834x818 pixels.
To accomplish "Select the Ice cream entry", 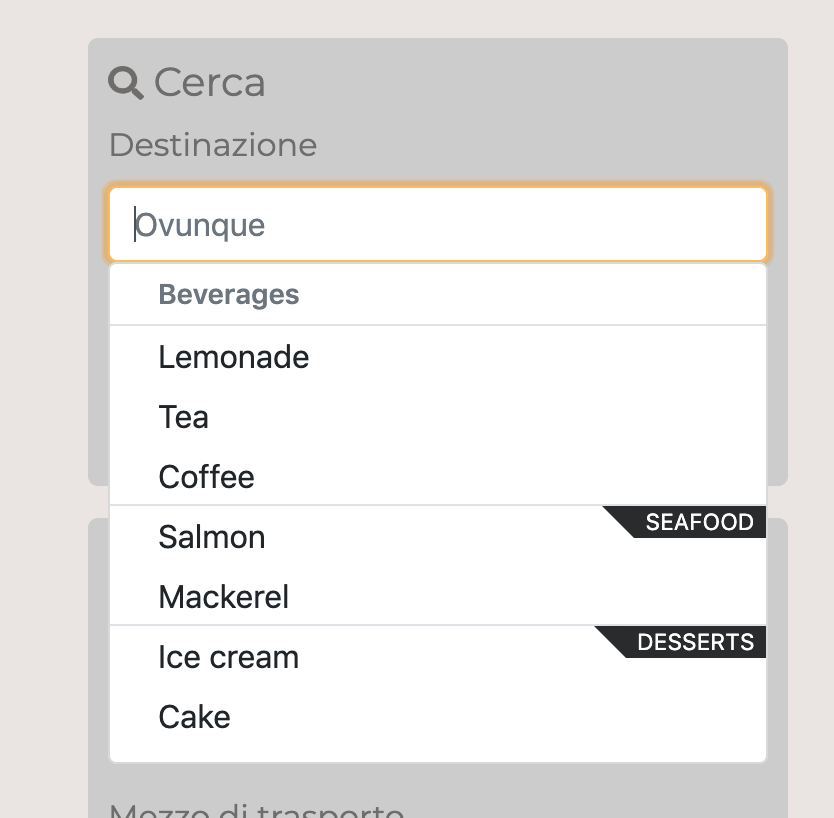I will 229,657.
